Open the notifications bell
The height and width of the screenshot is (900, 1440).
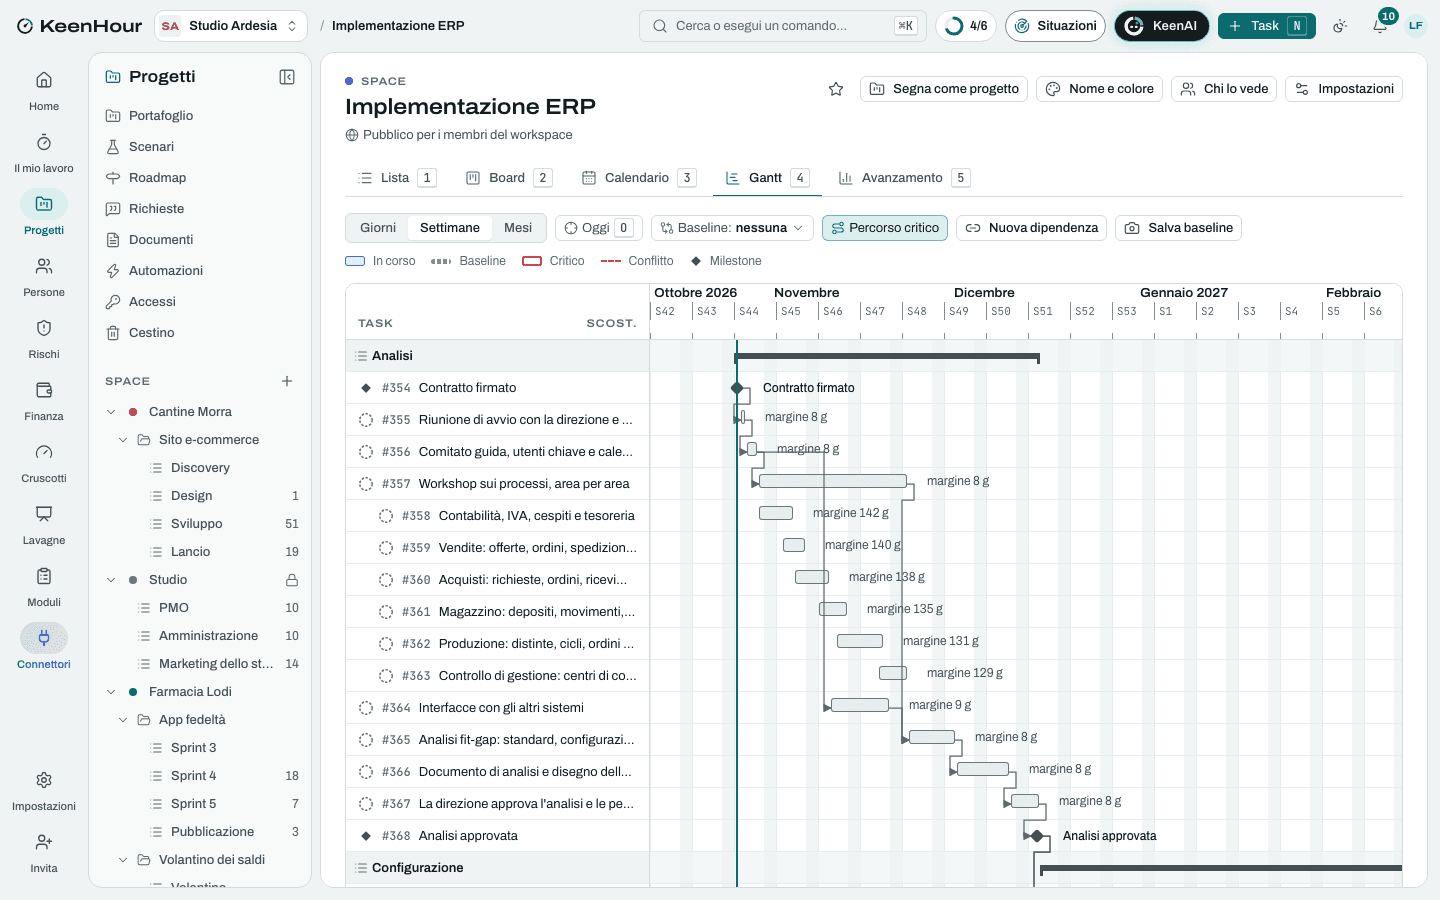(x=1380, y=26)
